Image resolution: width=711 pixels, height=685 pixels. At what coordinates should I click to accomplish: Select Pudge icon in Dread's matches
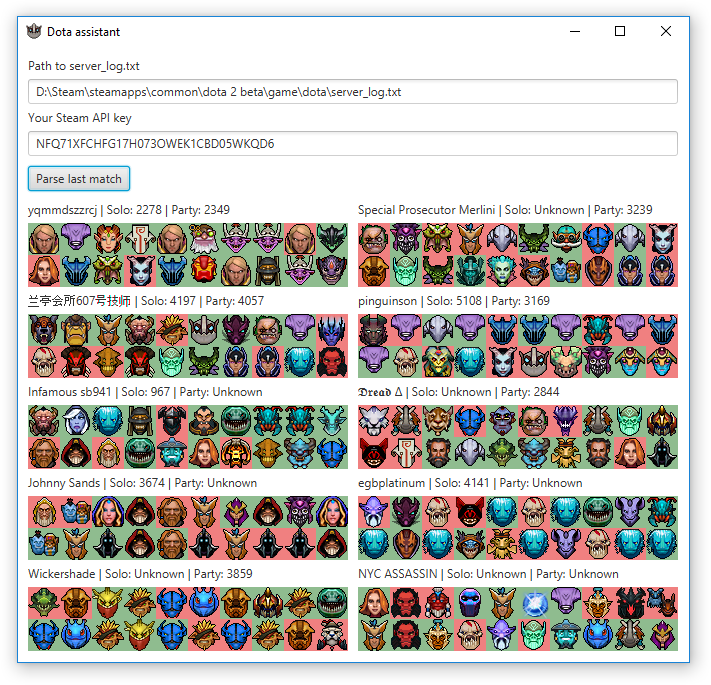[534, 421]
